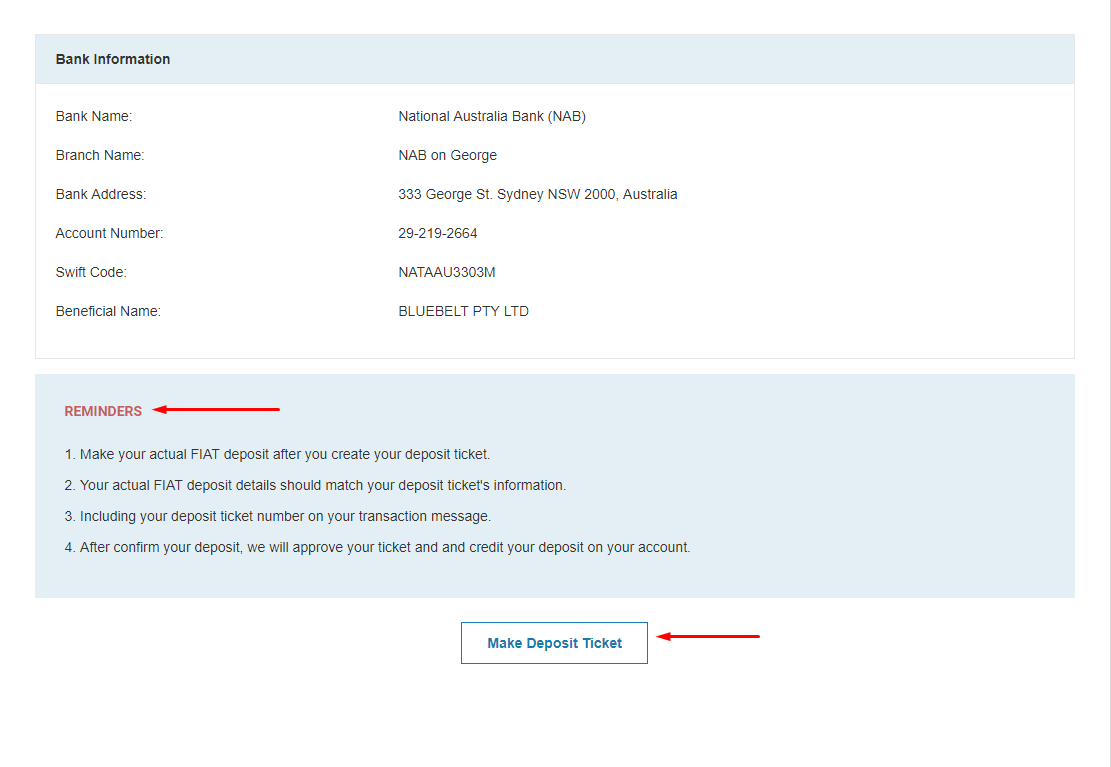This screenshot has height=767, width=1111.
Task: Select the Swift code NATAAU3303M
Action: [x=446, y=272]
